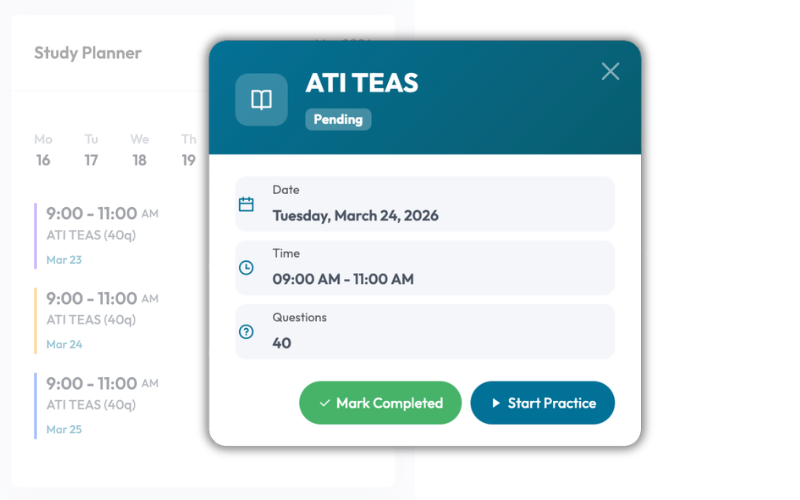Image resolution: width=800 pixels, height=500 pixels.
Task: Click the Time field label
Action: point(286,254)
